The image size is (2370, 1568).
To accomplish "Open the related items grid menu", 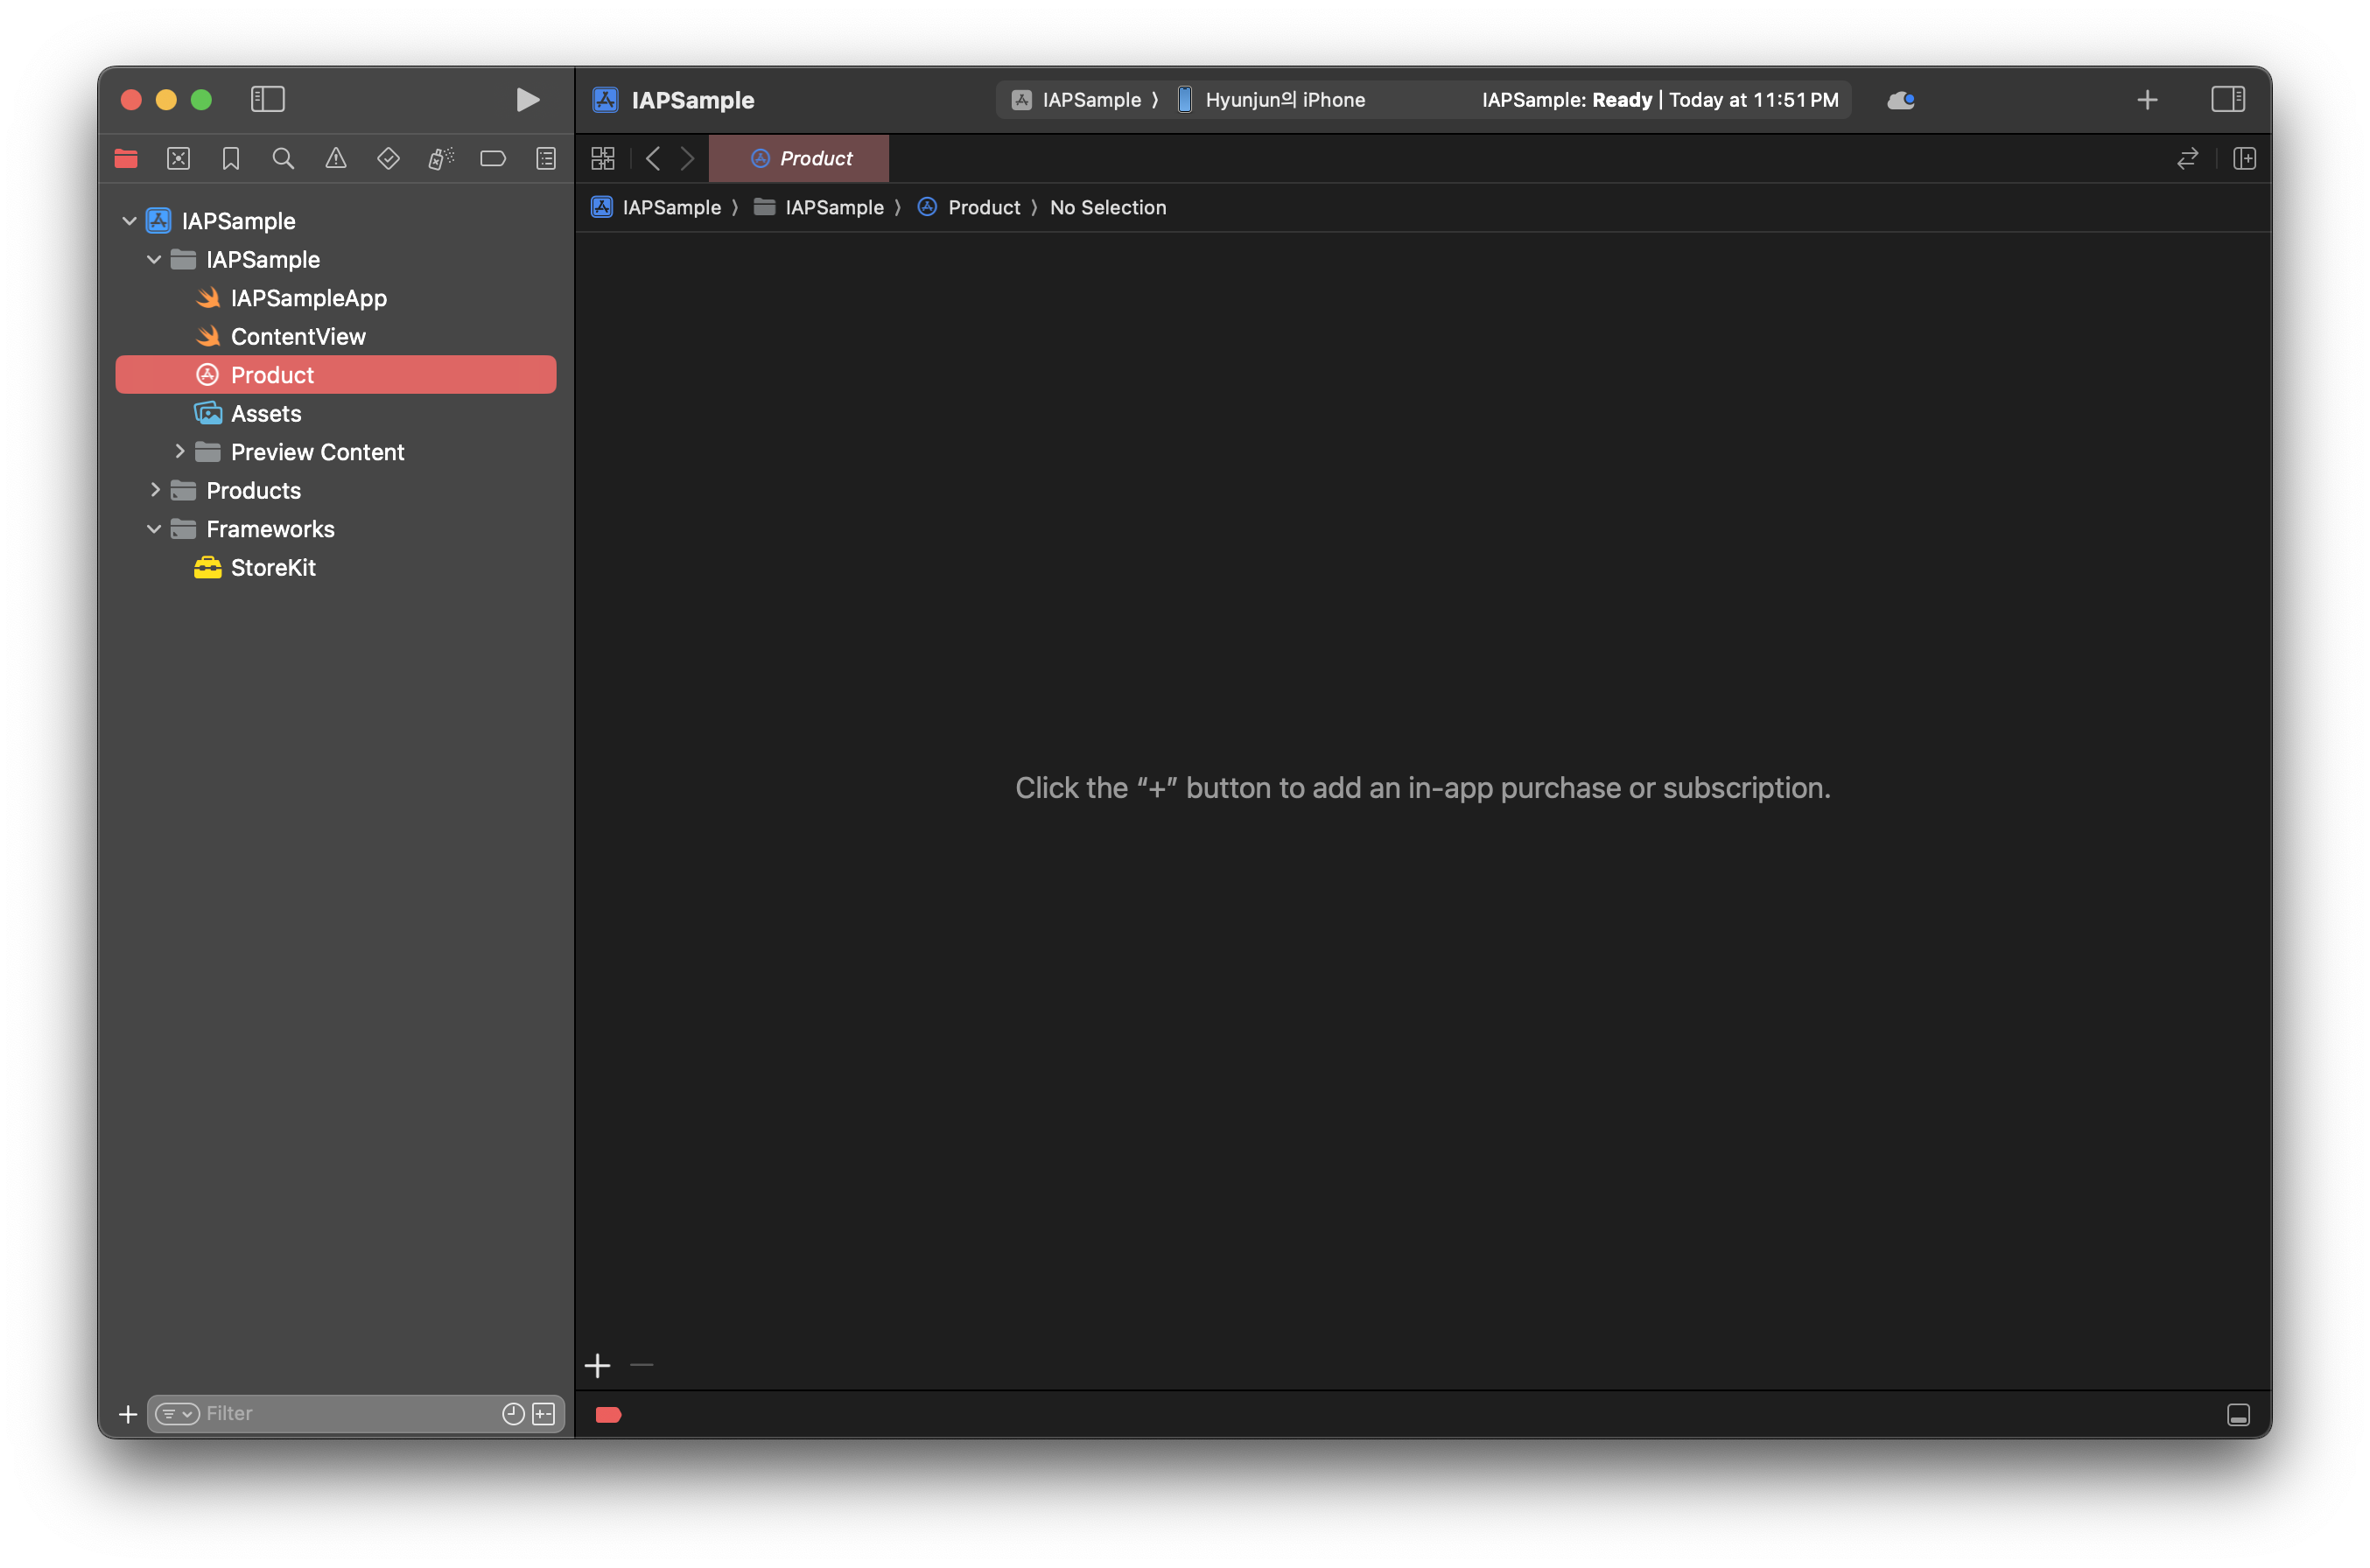I will pyautogui.click(x=603, y=158).
